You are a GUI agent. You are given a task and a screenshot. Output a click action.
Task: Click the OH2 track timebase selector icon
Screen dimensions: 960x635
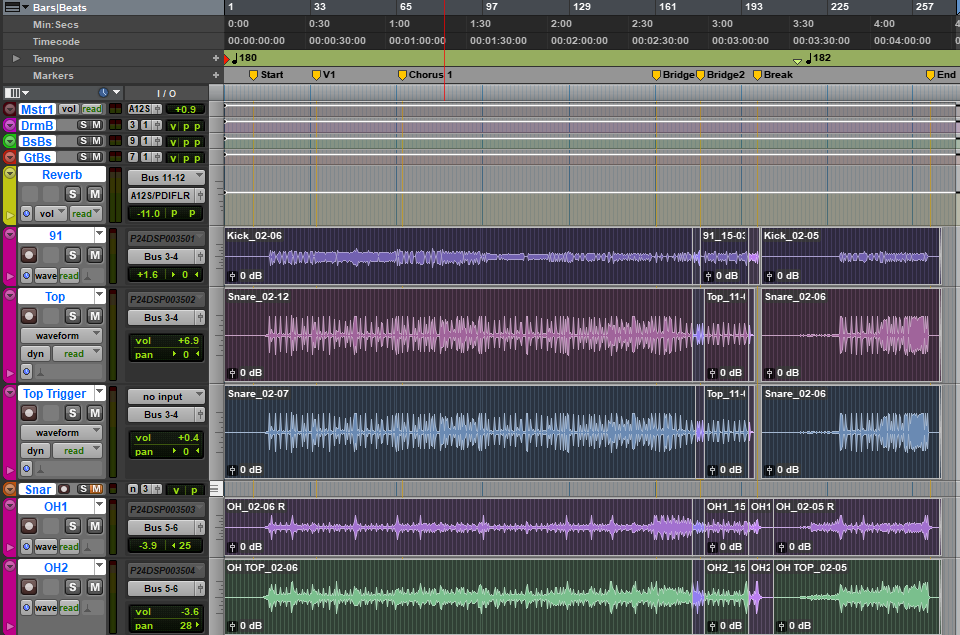pyautogui.click(x=26, y=607)
